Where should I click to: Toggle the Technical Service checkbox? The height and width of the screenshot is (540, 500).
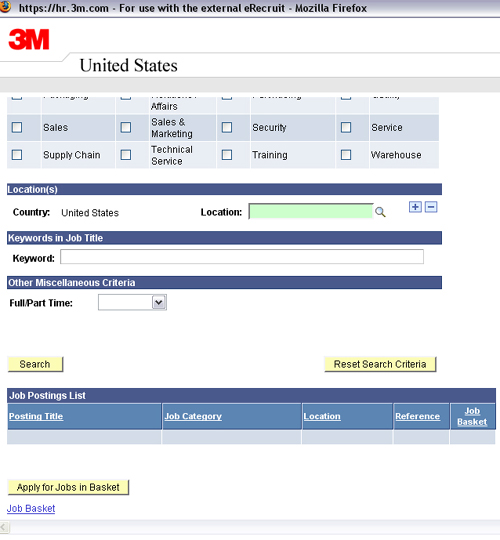[x=126, y=155]
